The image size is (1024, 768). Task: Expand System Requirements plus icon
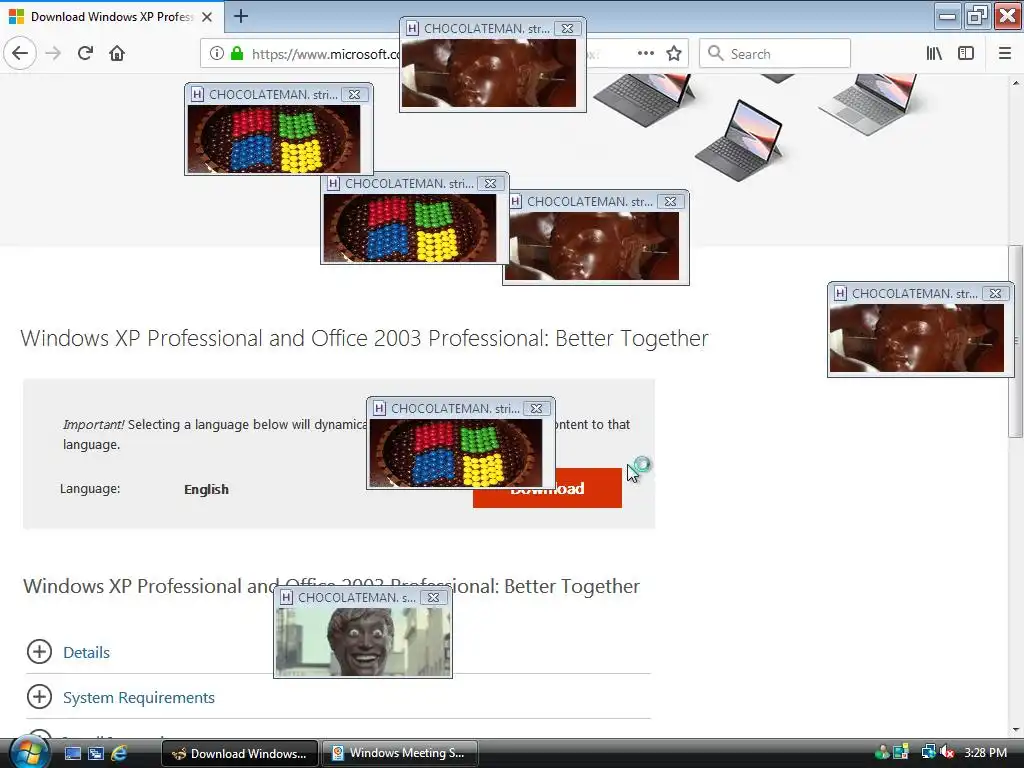[39, 697]
